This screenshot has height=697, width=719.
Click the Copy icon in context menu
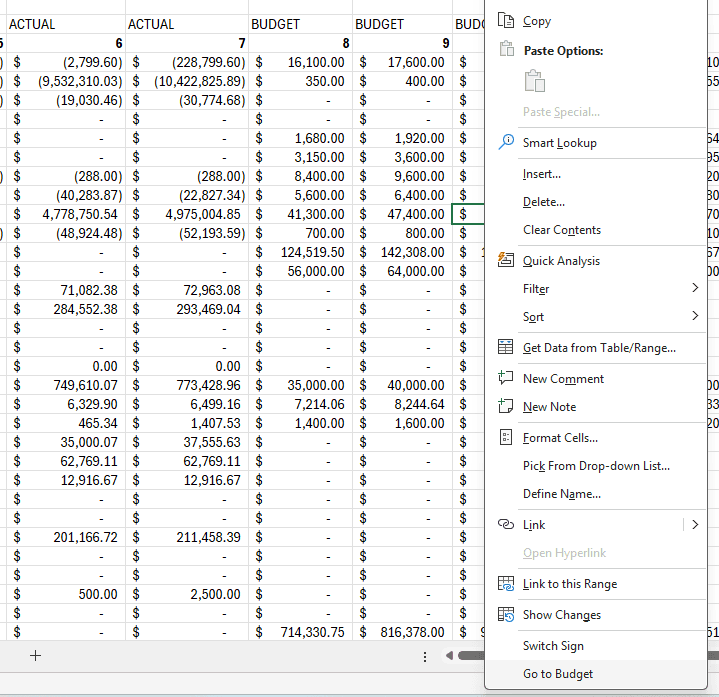[506, 21]
